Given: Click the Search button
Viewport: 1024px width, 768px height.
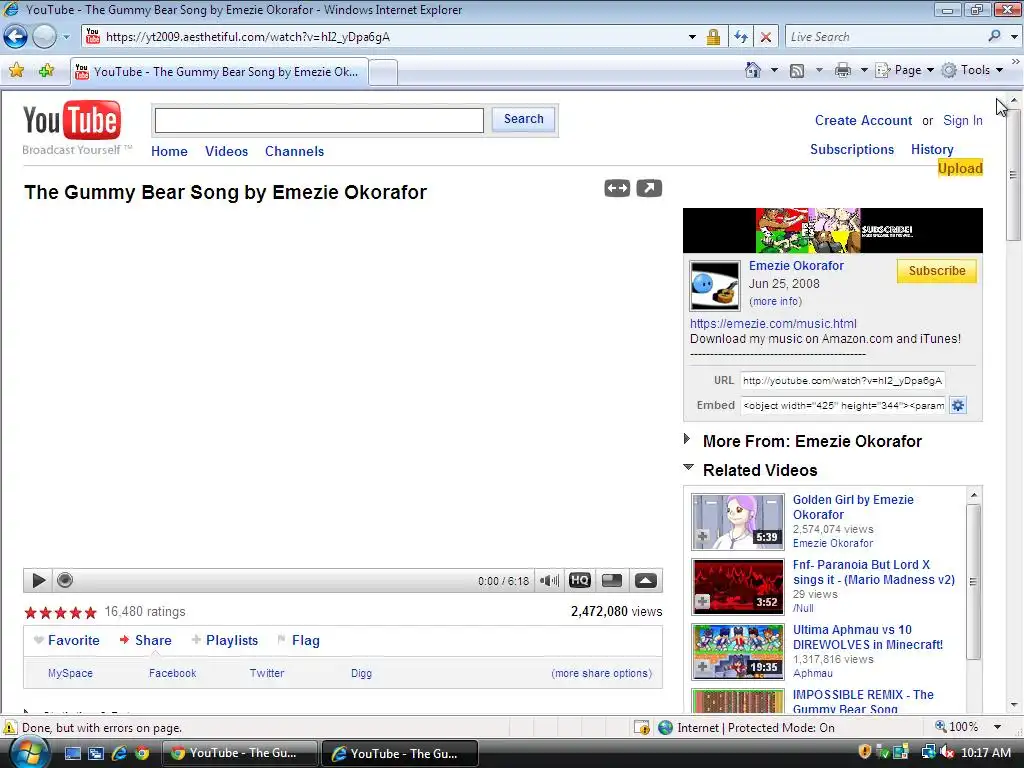Looking at the screenshot, I should pos(524,120).
